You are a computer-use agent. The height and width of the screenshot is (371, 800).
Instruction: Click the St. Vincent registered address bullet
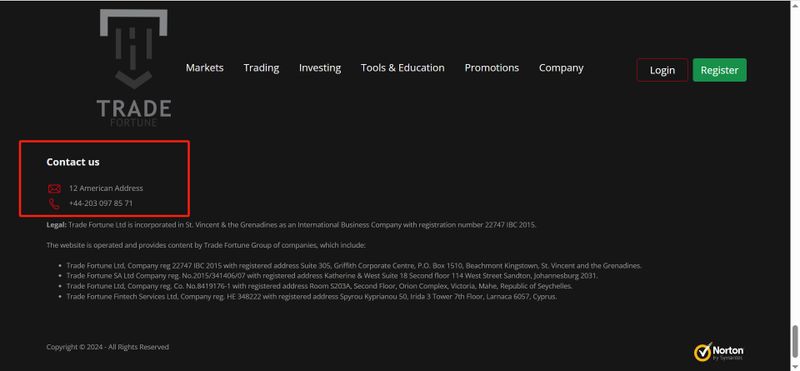[x=354, y=265]
